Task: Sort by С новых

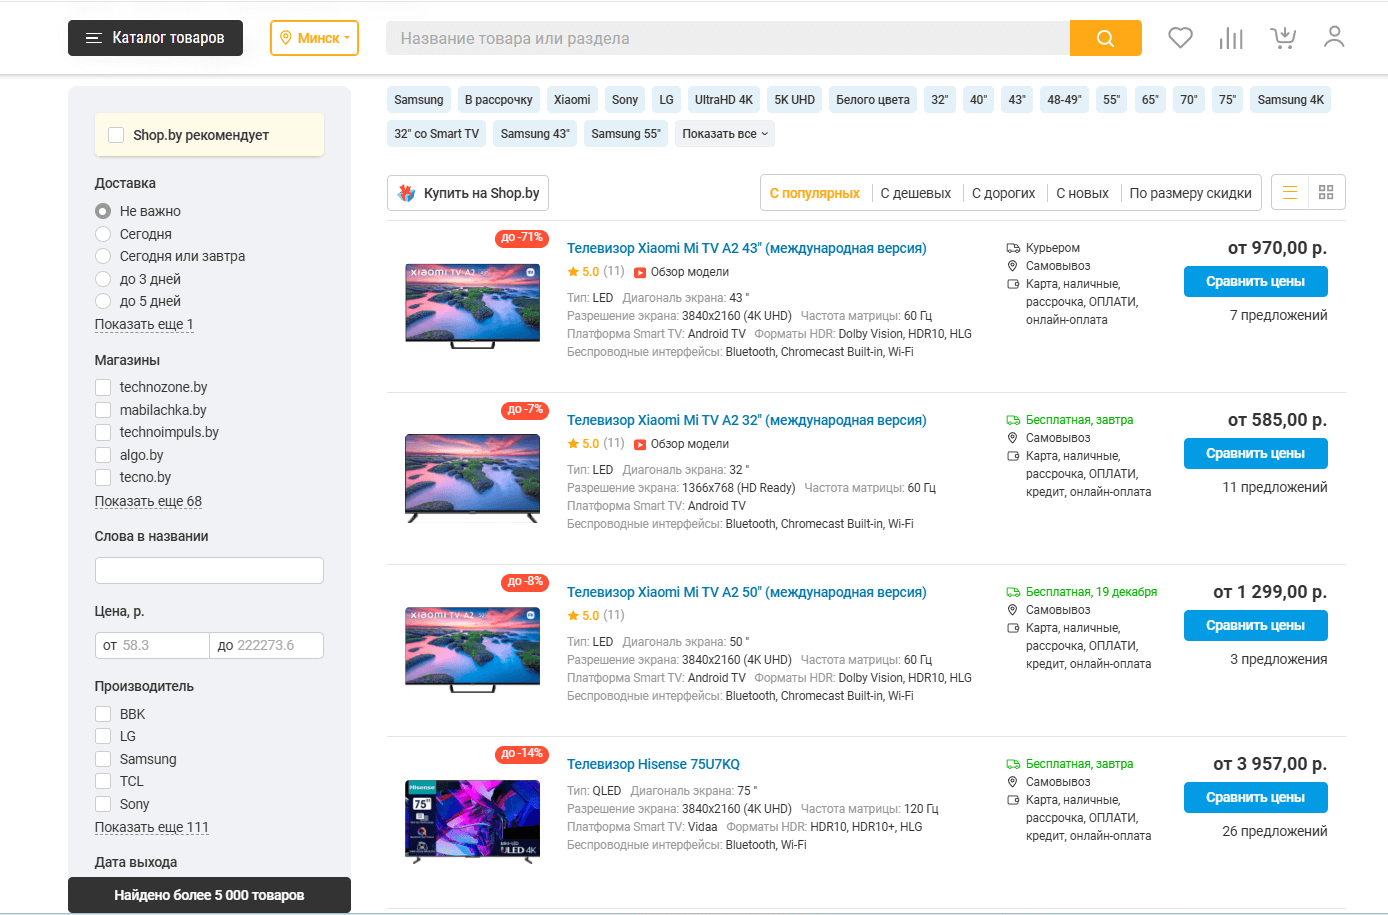Action: [1083, 193]
